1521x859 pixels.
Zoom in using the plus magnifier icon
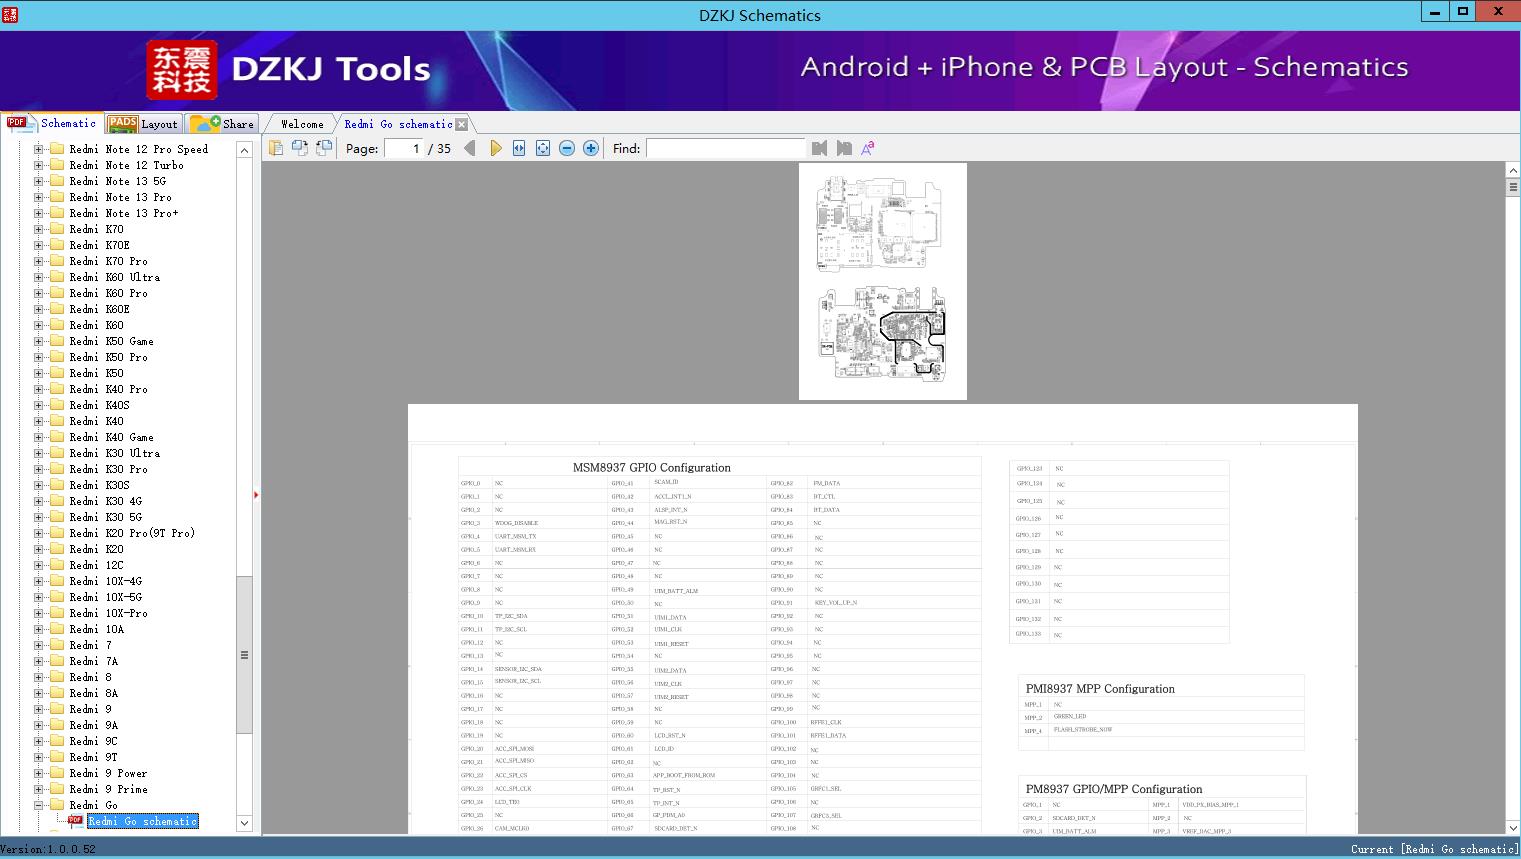pos(590,147)
